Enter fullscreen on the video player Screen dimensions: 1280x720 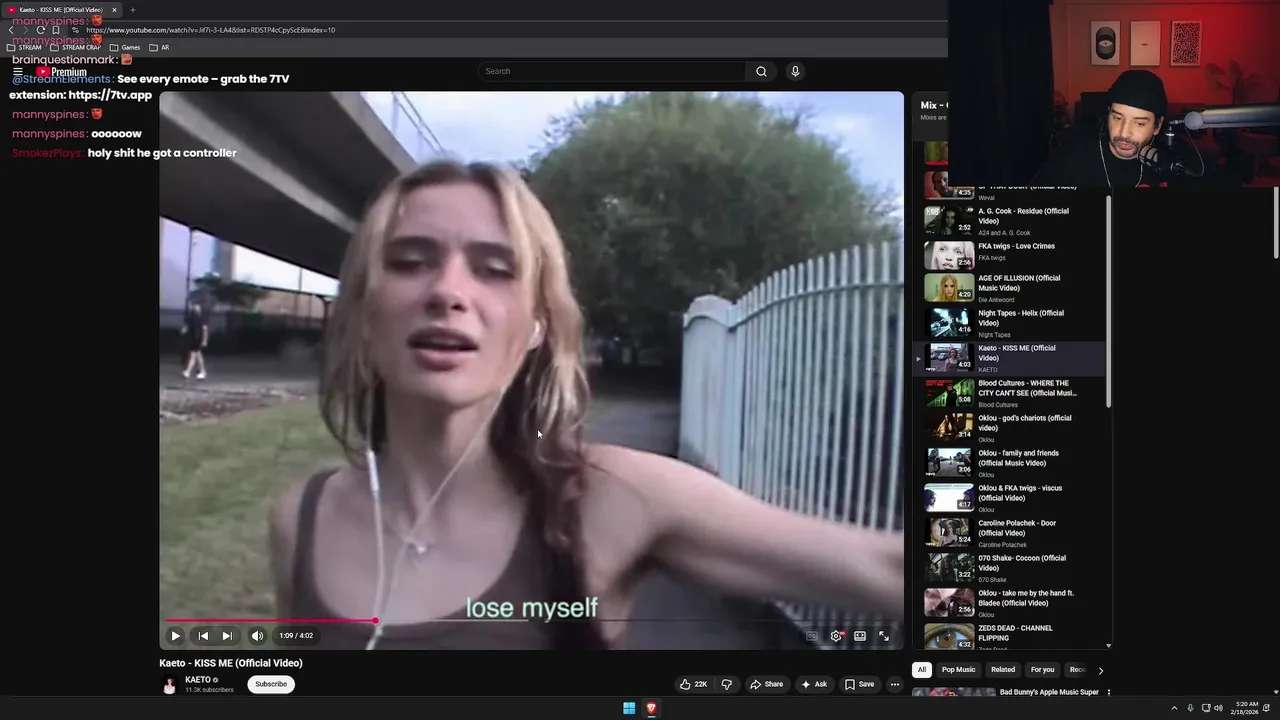(x=884, y=636)
